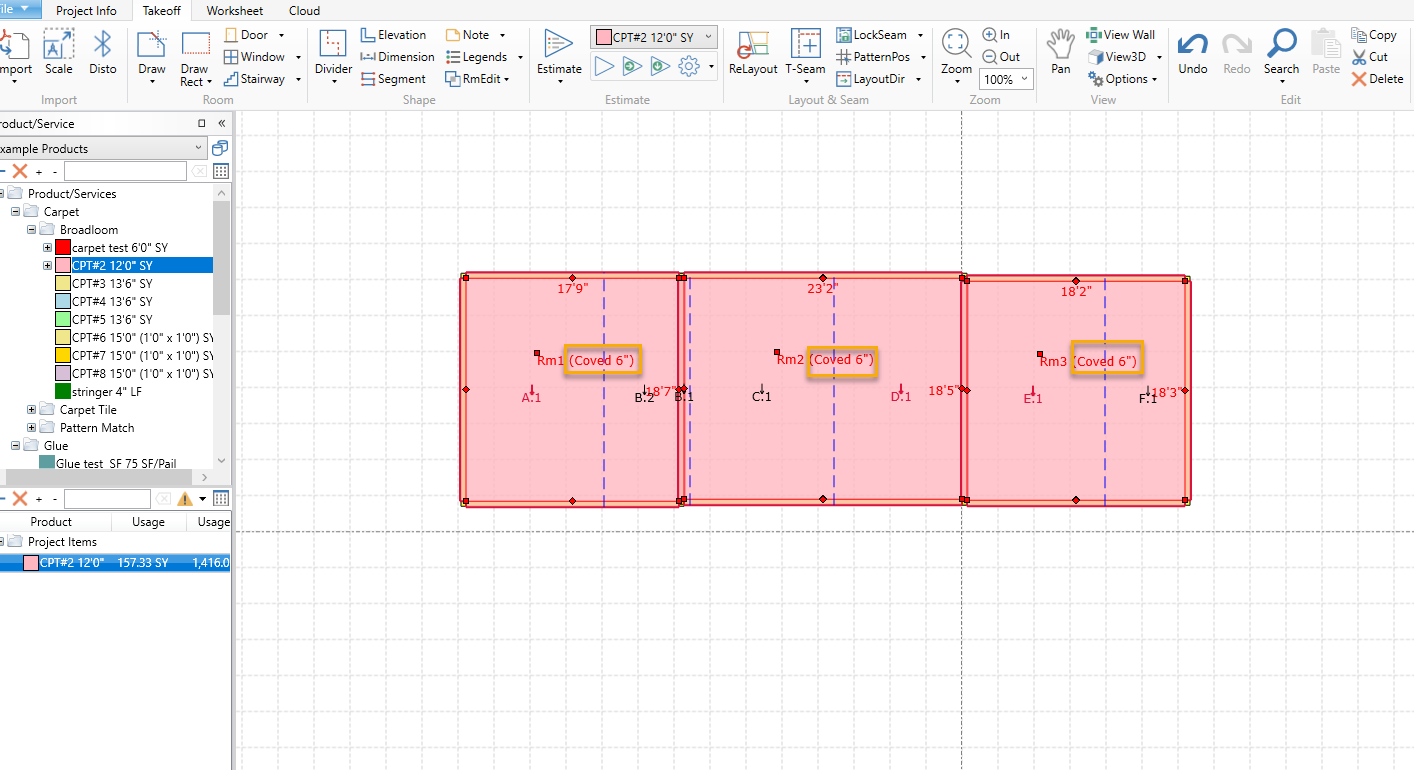This screenshot has width=1414, height=770.
Task: Zoom In on the drawing
Action: click(x=996, y=35)
